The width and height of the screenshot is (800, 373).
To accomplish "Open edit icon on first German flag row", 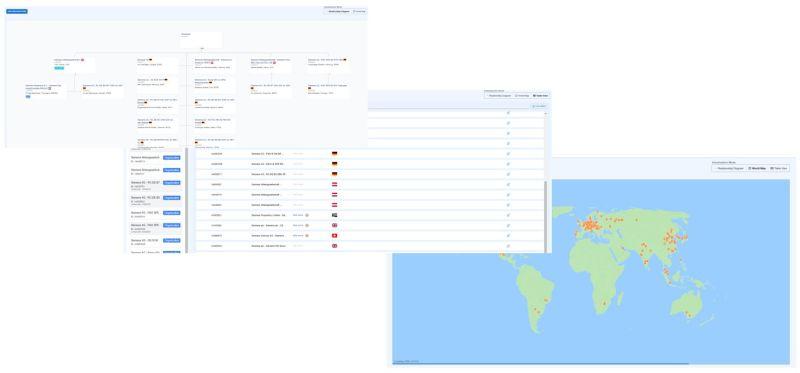I will [508, 154].
